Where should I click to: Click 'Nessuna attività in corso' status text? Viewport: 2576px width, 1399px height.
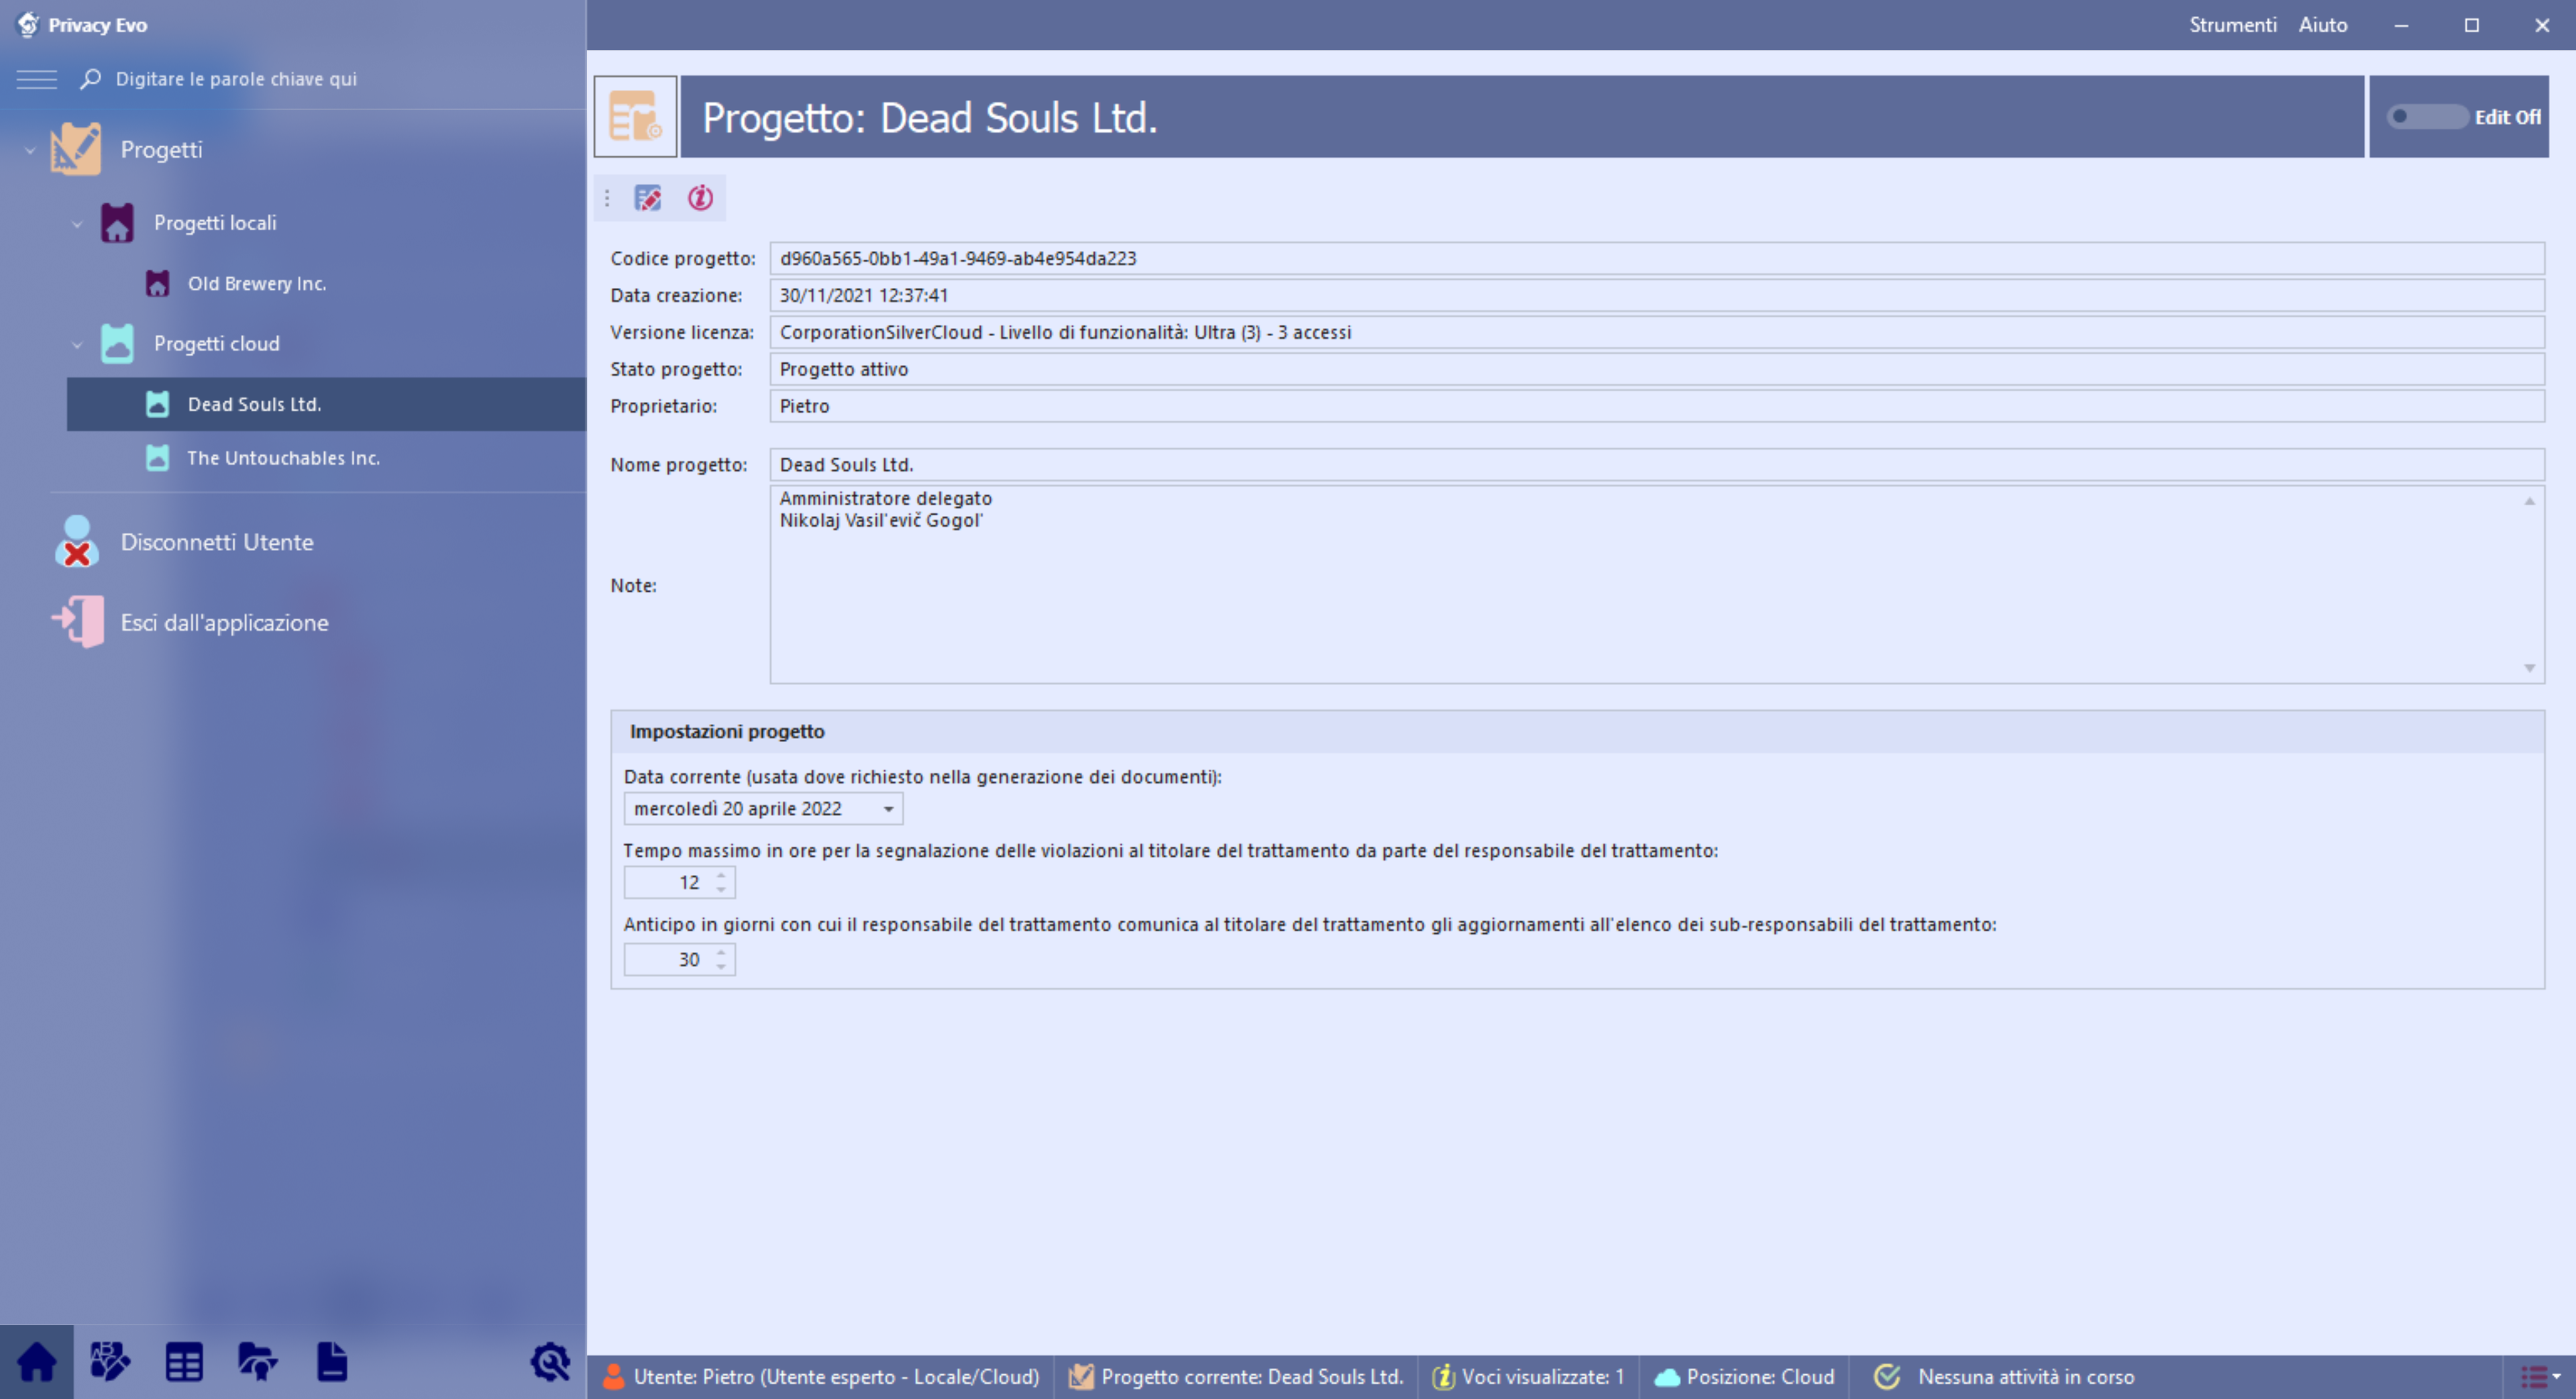(2026, 1377)
